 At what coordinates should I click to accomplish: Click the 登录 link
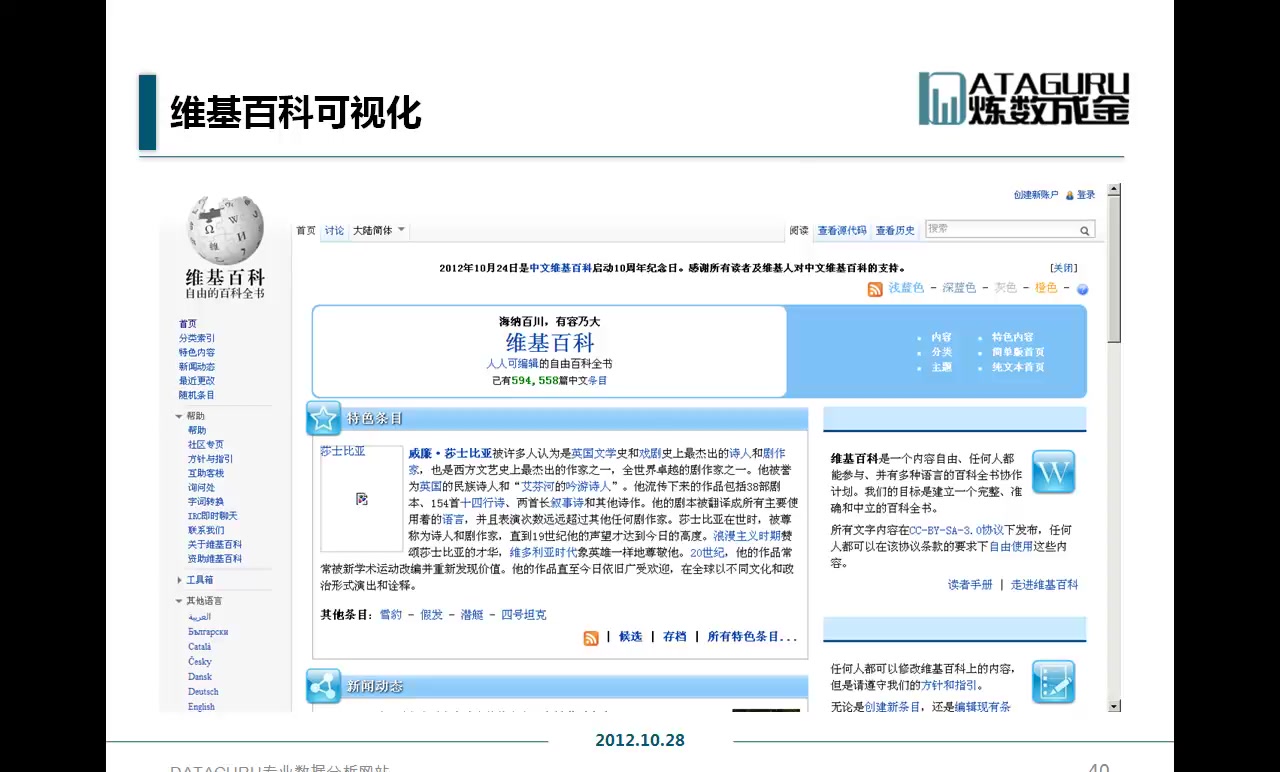coord(1086,195)
